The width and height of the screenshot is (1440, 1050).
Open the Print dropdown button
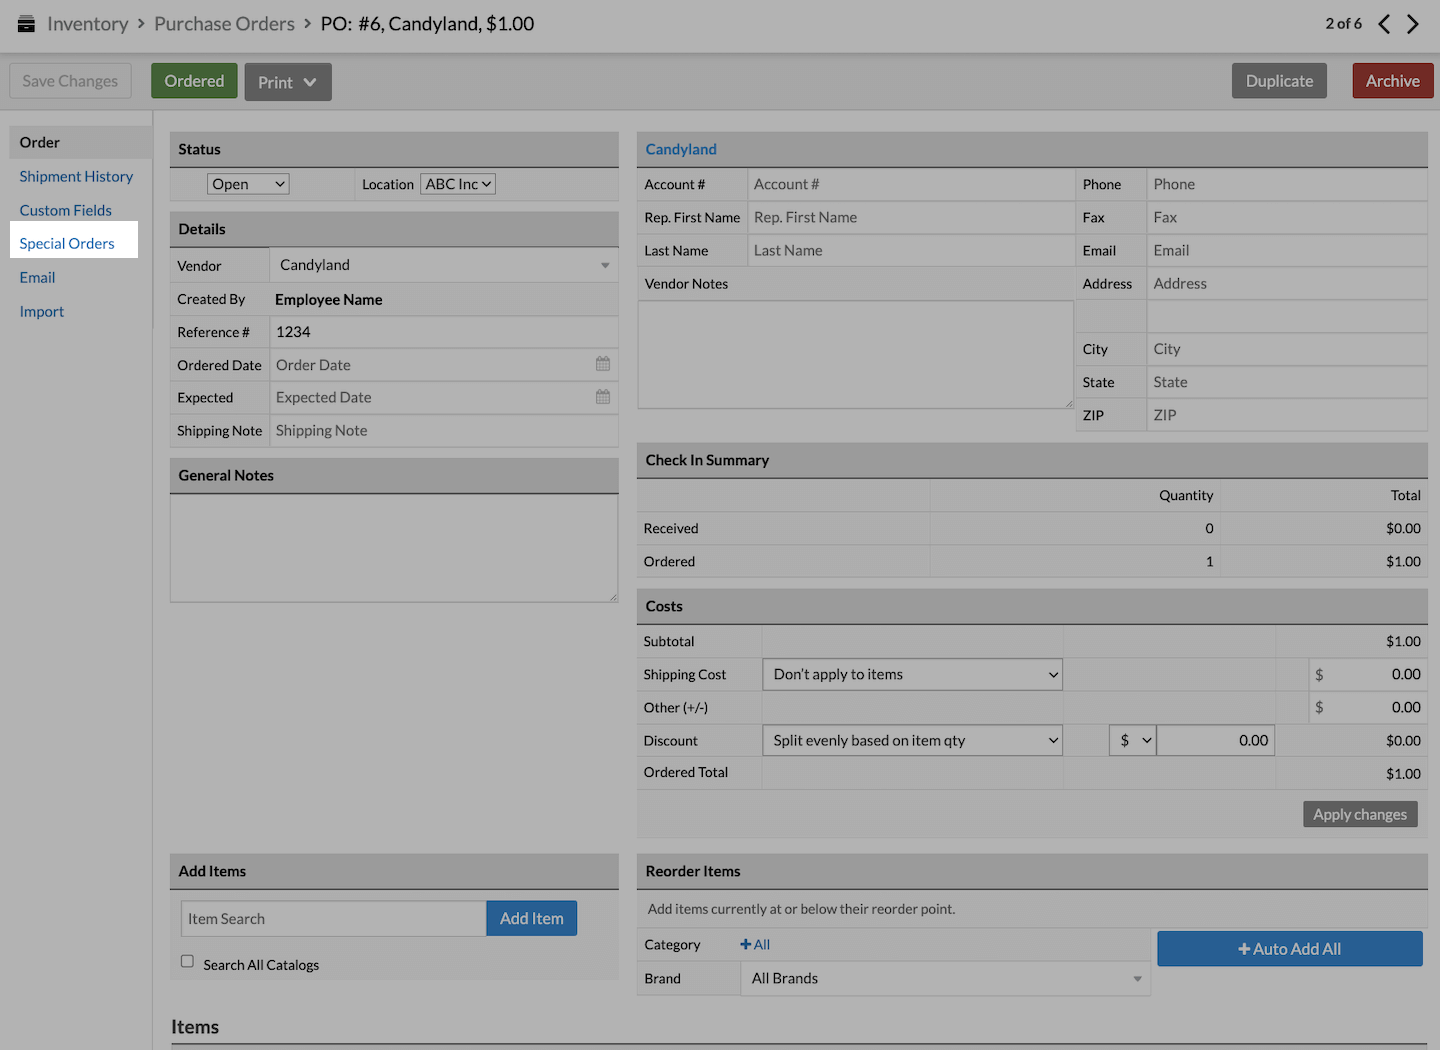[288, 82]
